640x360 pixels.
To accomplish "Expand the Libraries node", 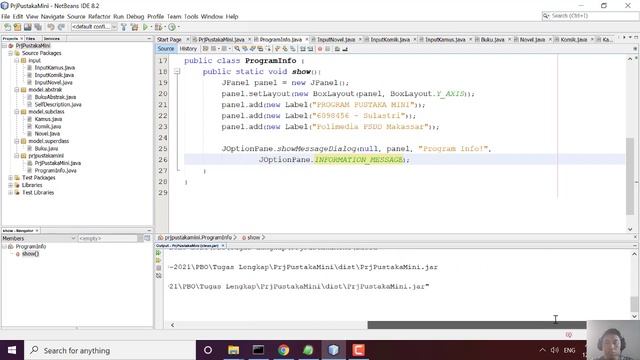I will tap(11, 185).
